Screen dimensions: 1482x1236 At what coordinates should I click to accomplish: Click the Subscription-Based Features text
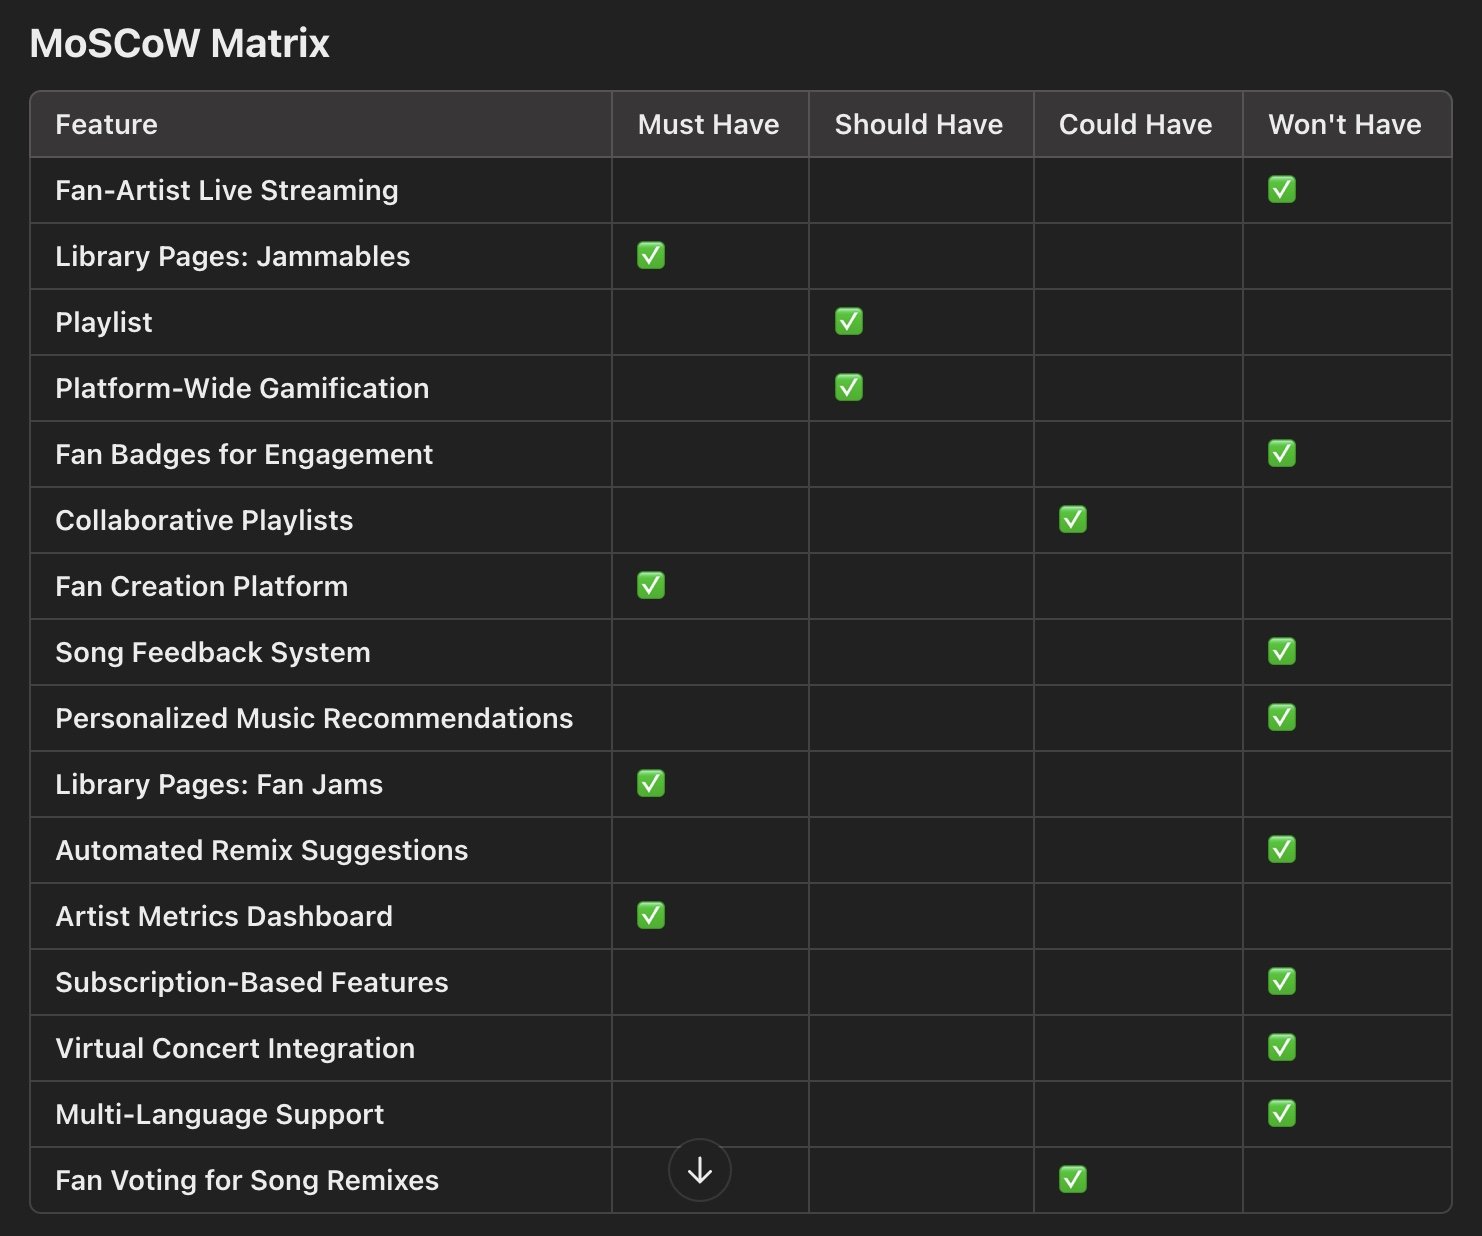tap(252, 982)
